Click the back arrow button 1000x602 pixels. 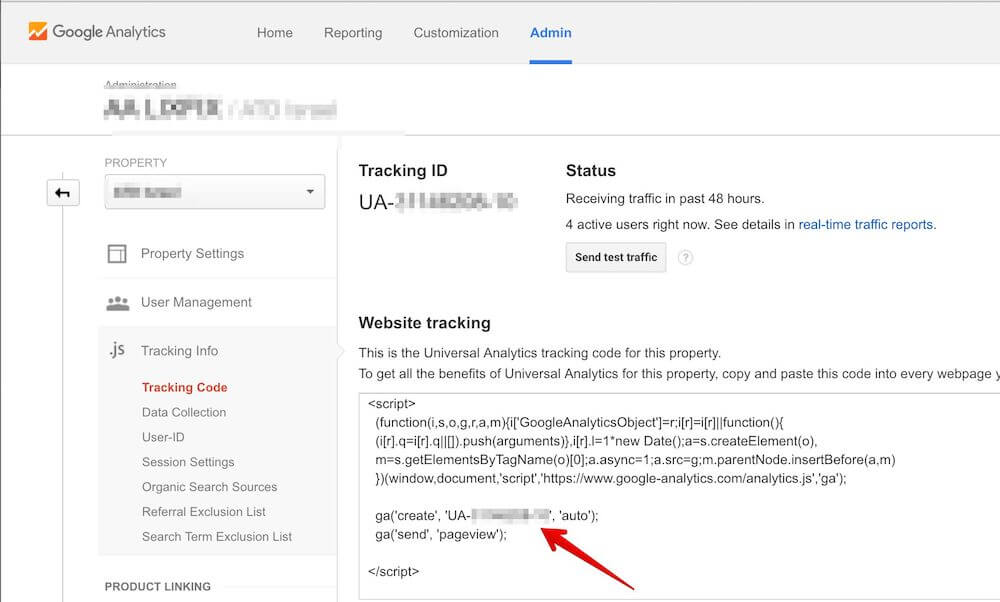coord(62,193)
